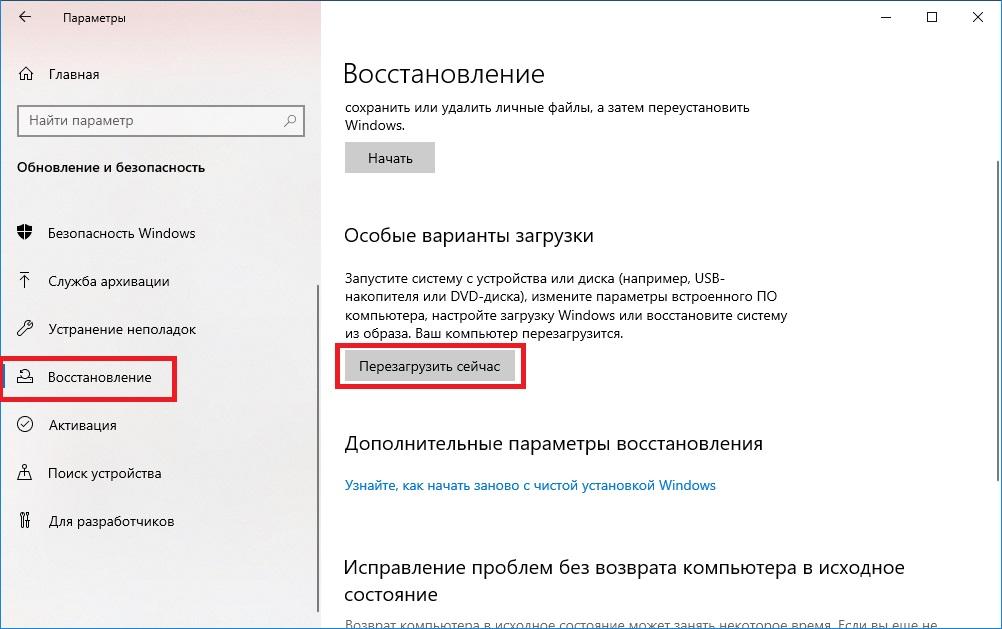Select the Служба архивации arrow icon
This screenshot has width=1002, height=629.
click(x=25, y=281)
